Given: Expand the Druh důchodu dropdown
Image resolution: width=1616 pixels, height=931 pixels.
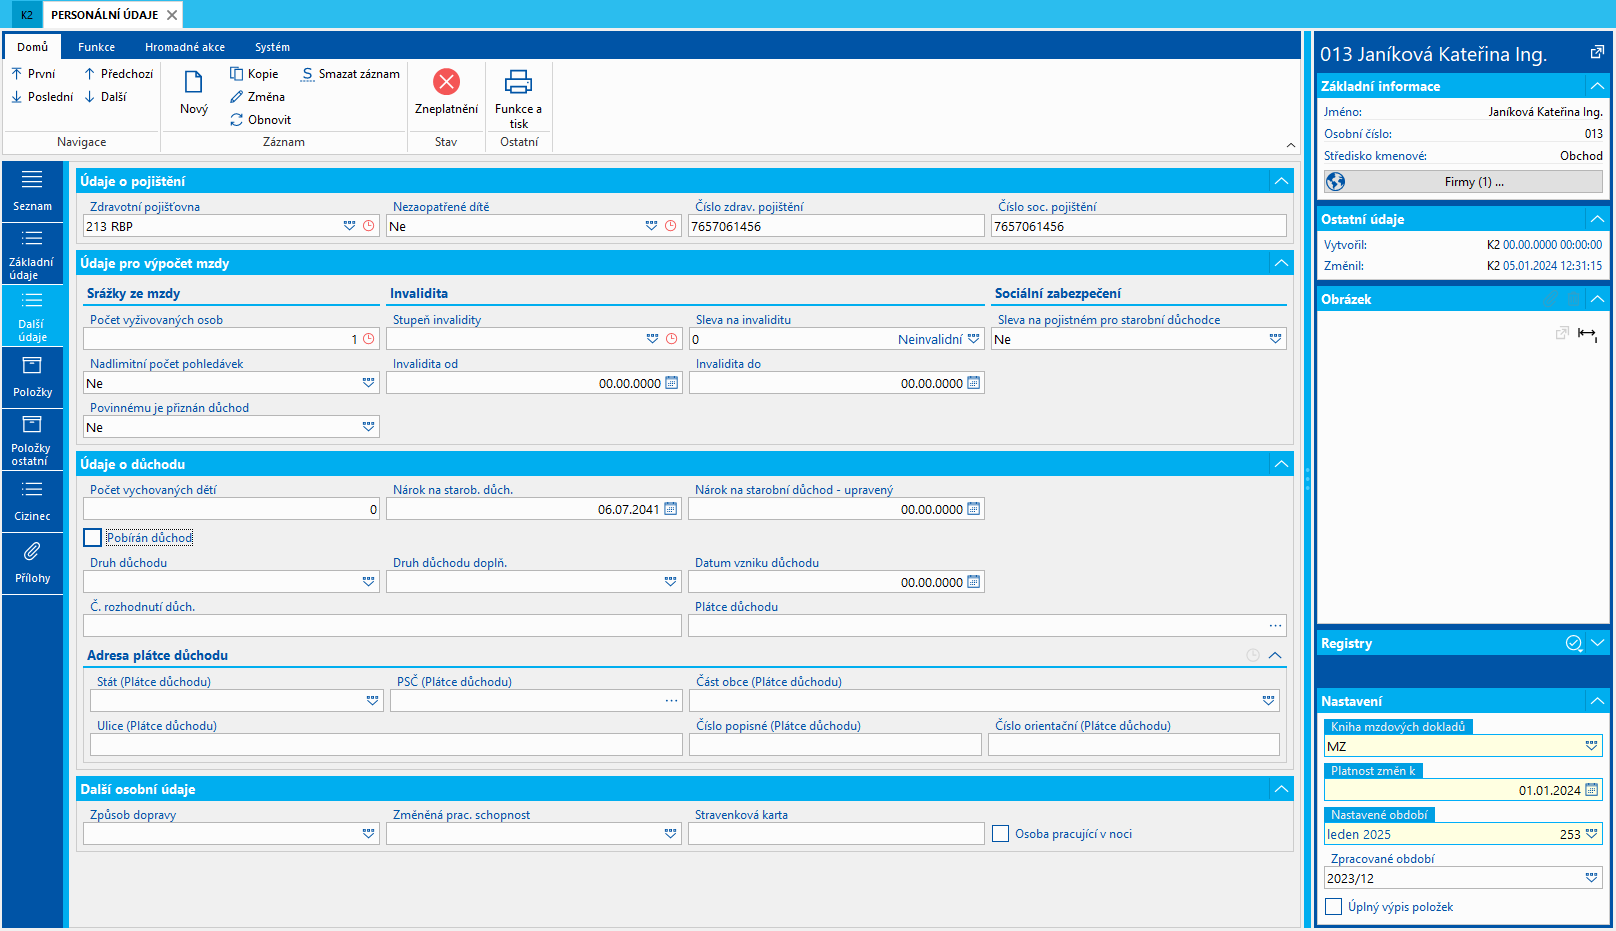Looking at the screenshot, I should coord(368,582).
